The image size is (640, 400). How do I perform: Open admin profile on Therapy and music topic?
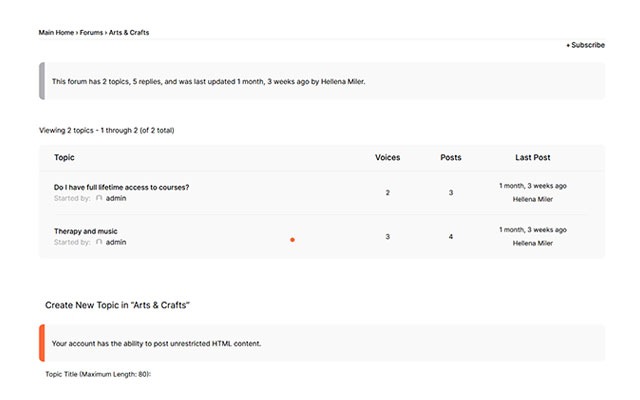[116, 242]
